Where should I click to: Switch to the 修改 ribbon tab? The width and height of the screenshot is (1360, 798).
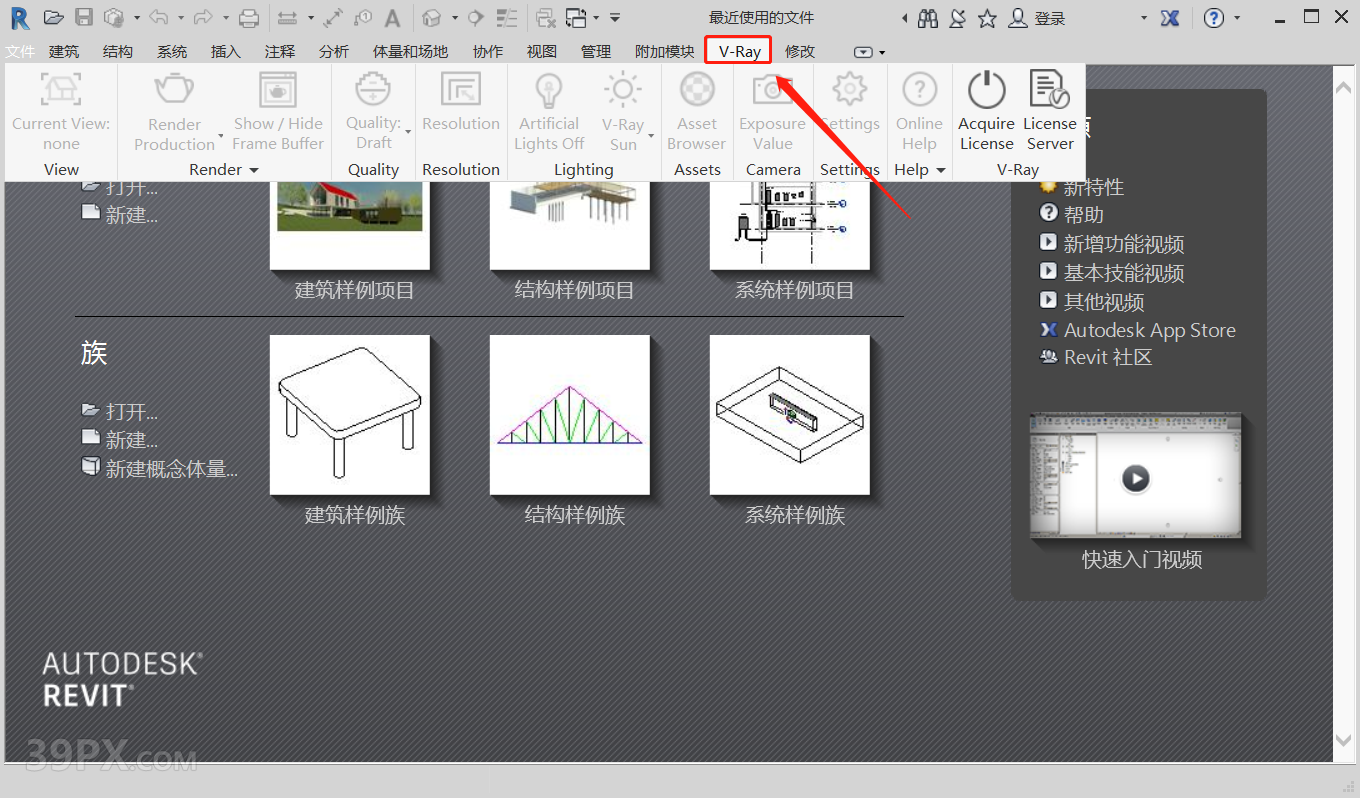[x=800, y=52]
